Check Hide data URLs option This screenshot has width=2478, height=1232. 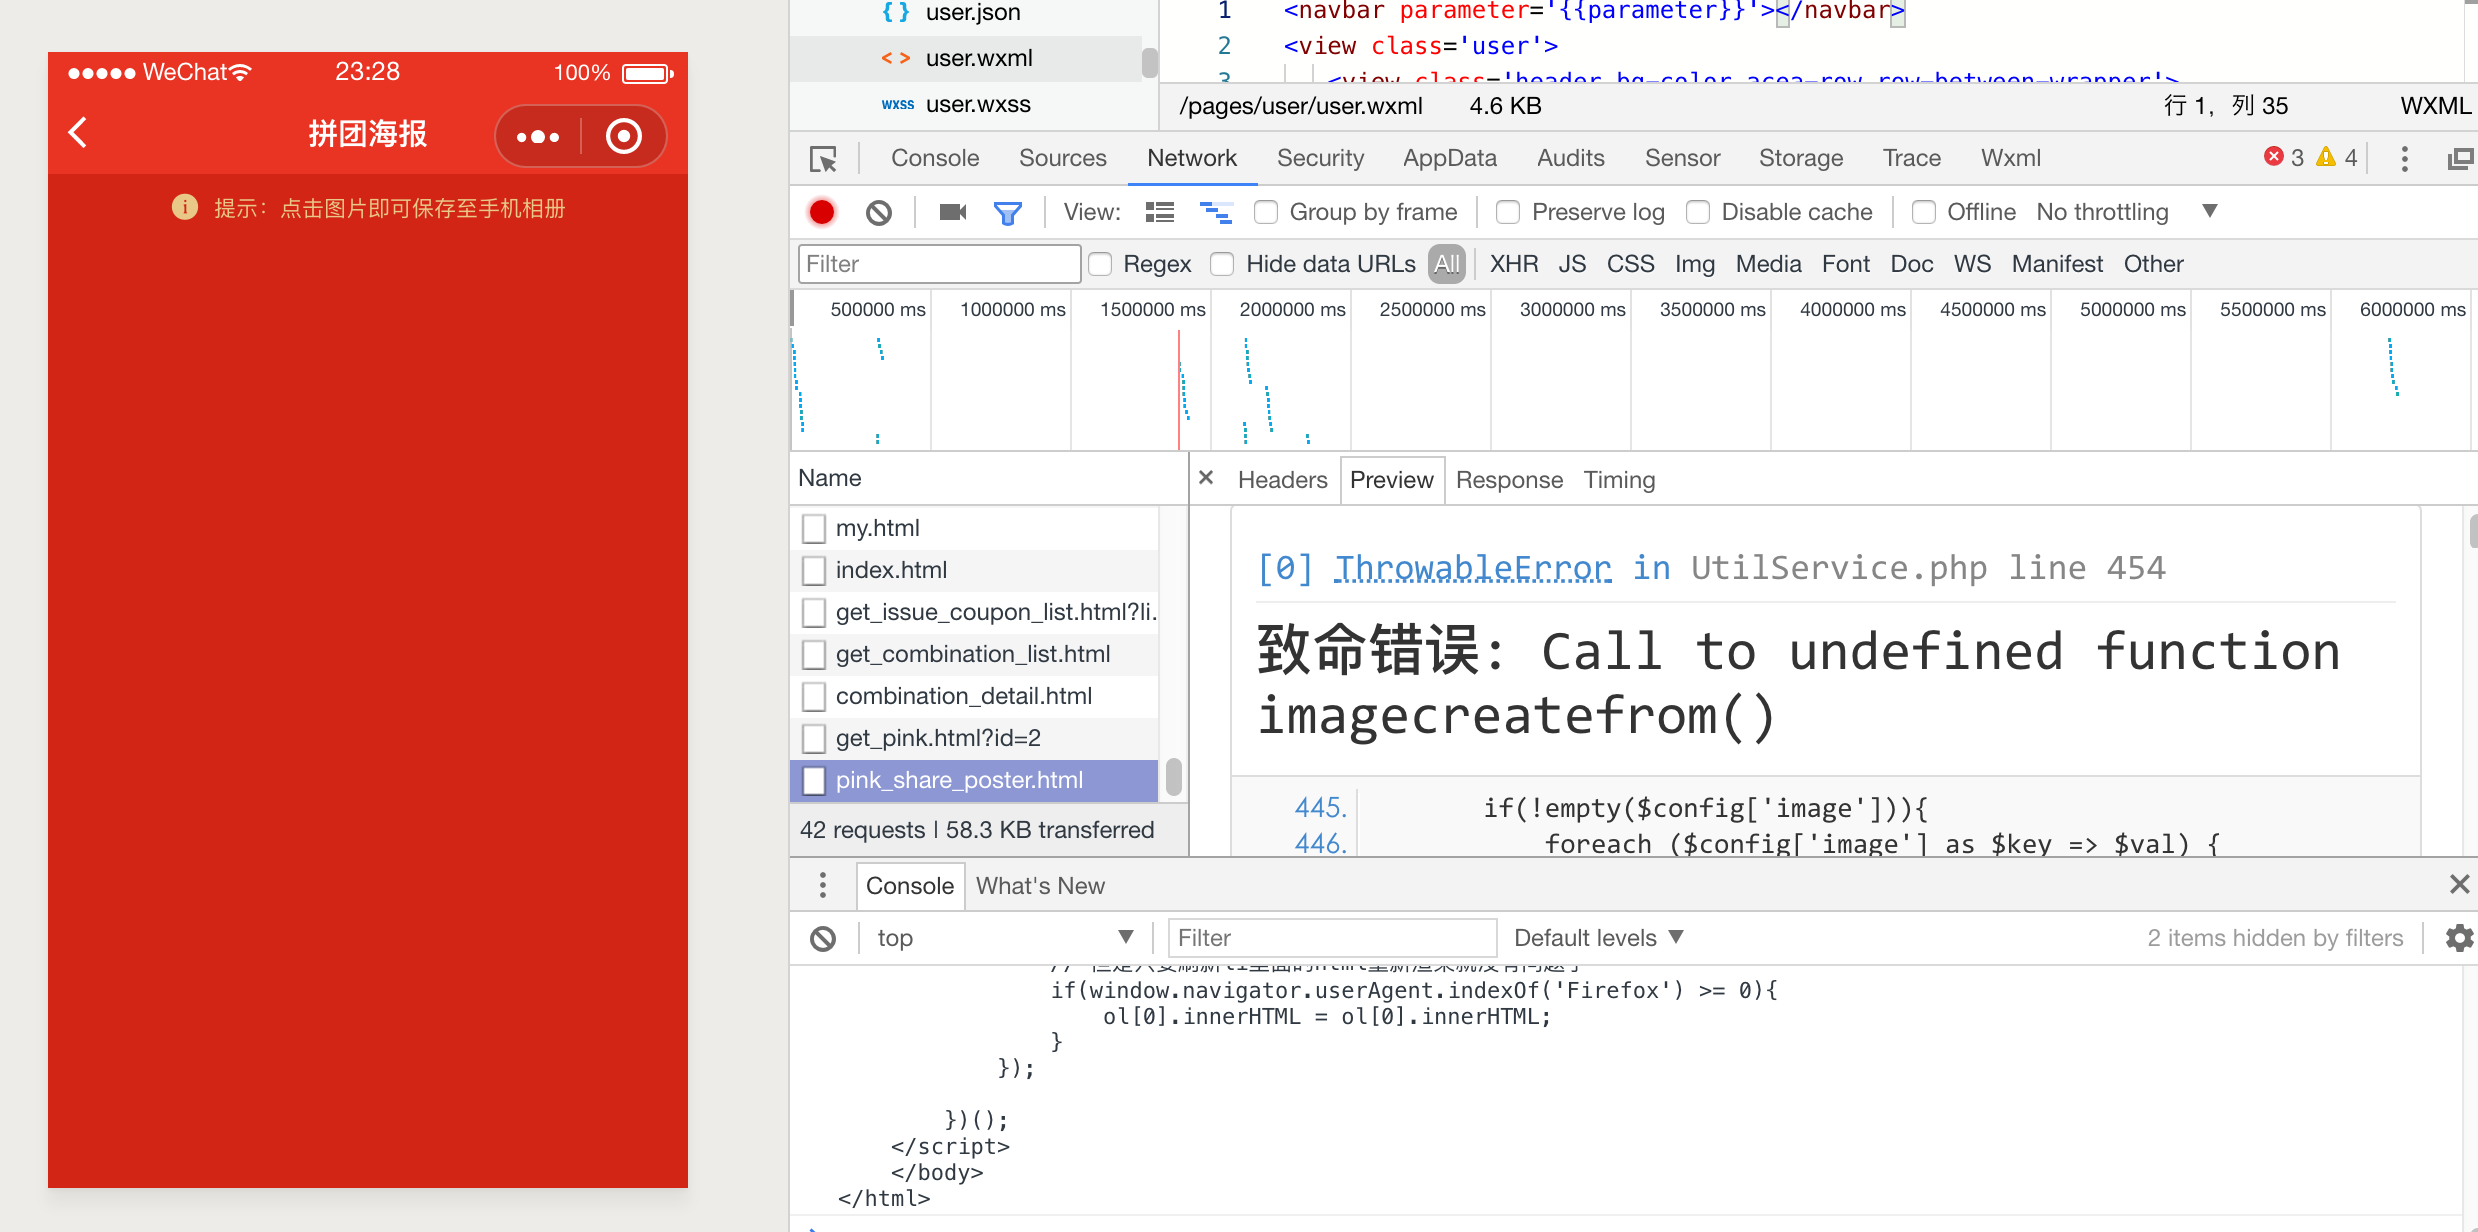pyautogui.click(x=1222, y=264)
